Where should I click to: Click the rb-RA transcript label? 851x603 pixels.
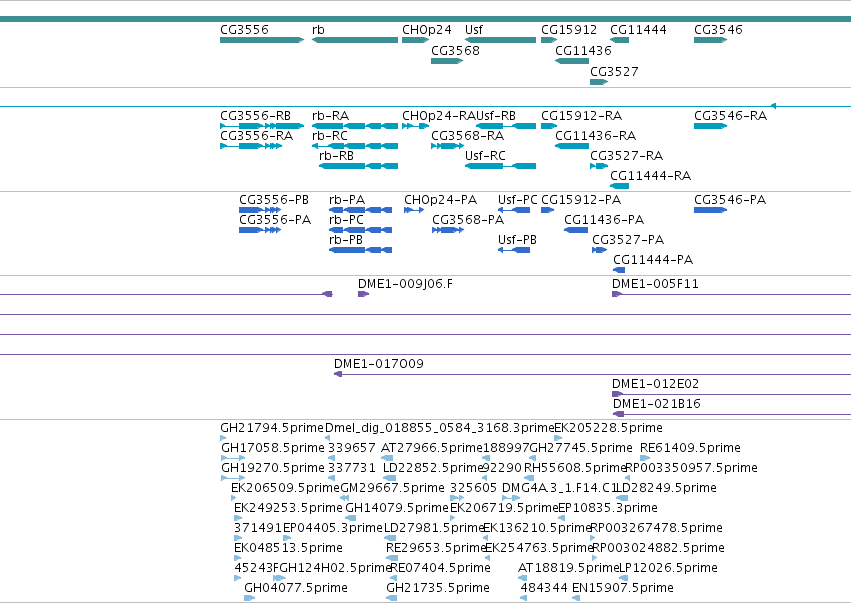(331, 116)
